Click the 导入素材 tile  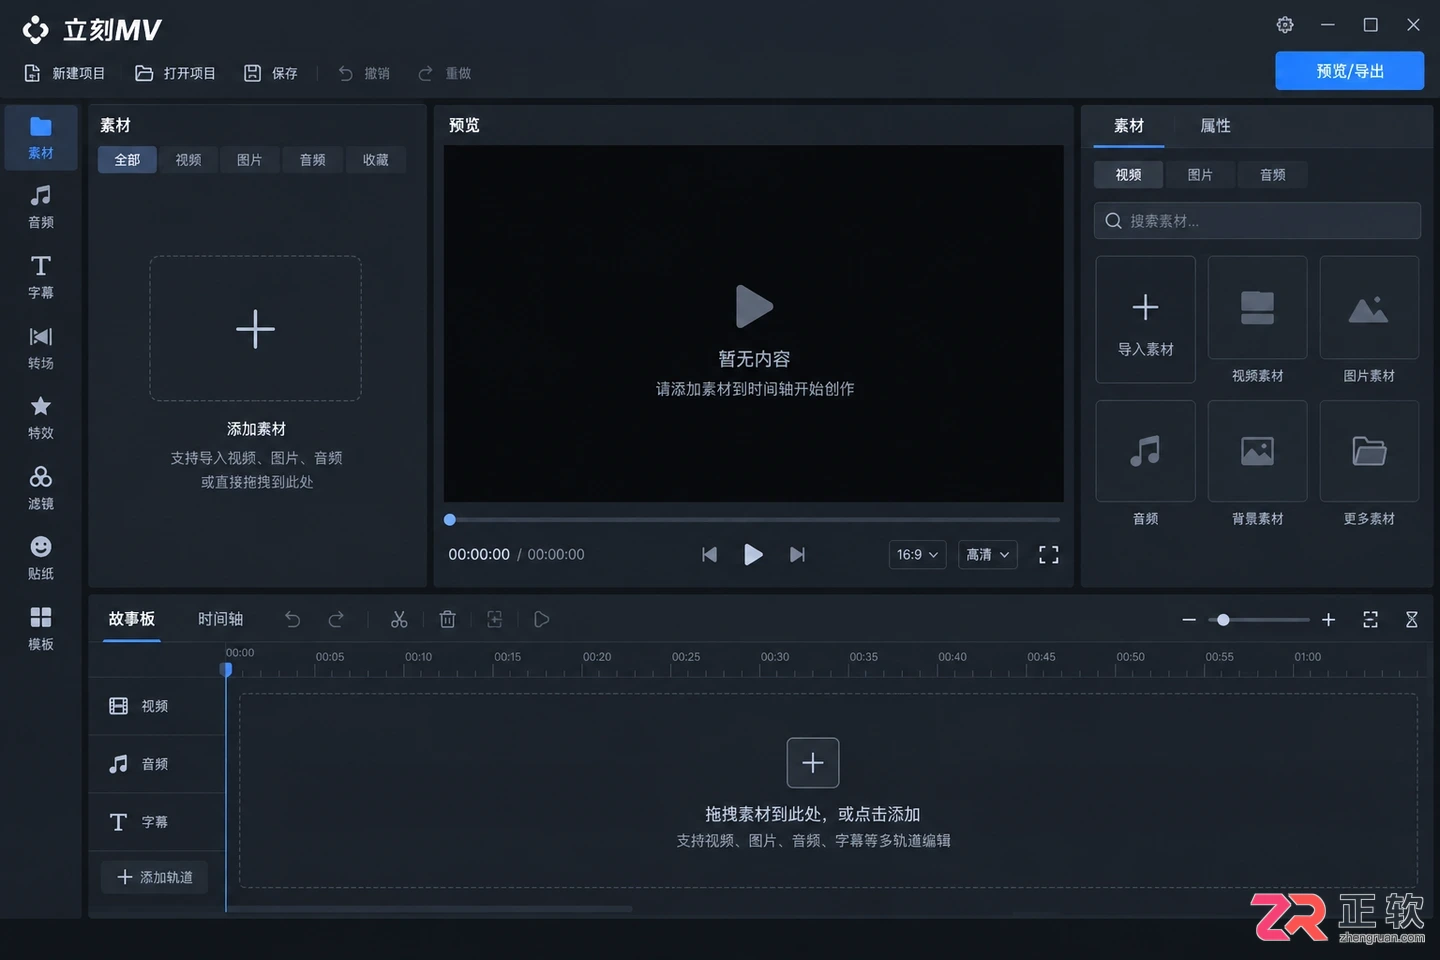(x=1145, y=320)
